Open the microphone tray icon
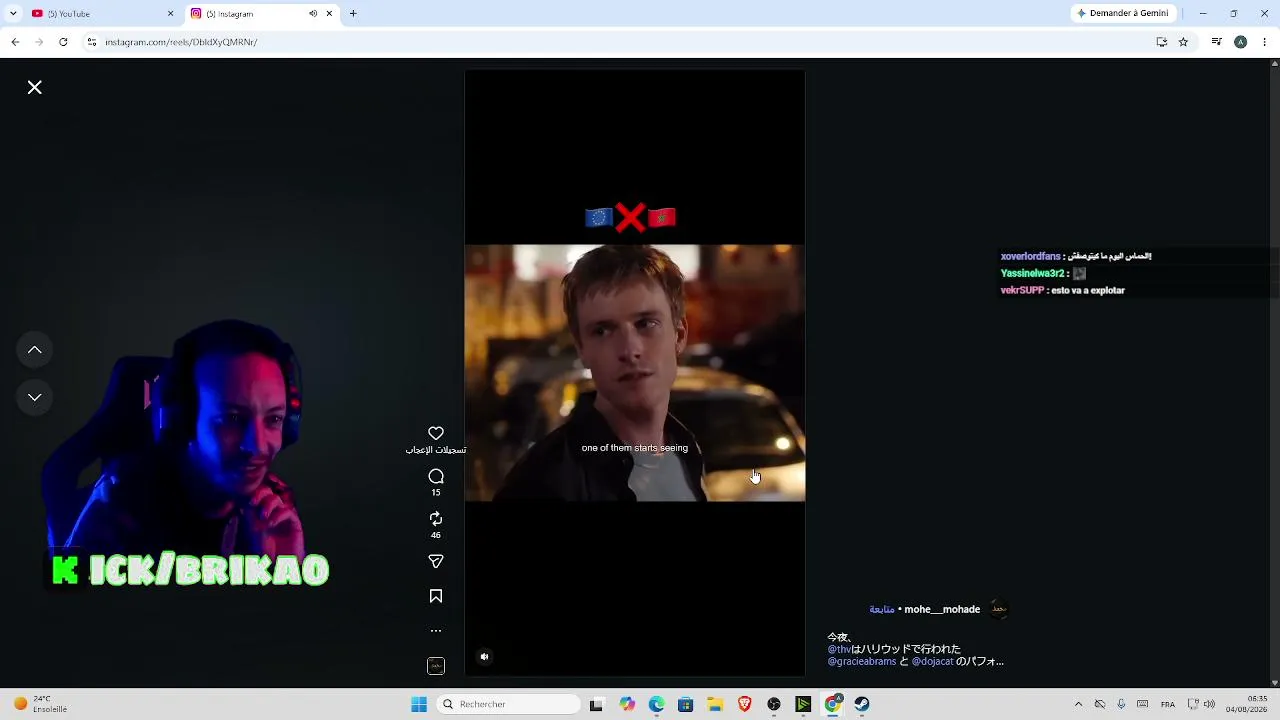 point(1121,704)
